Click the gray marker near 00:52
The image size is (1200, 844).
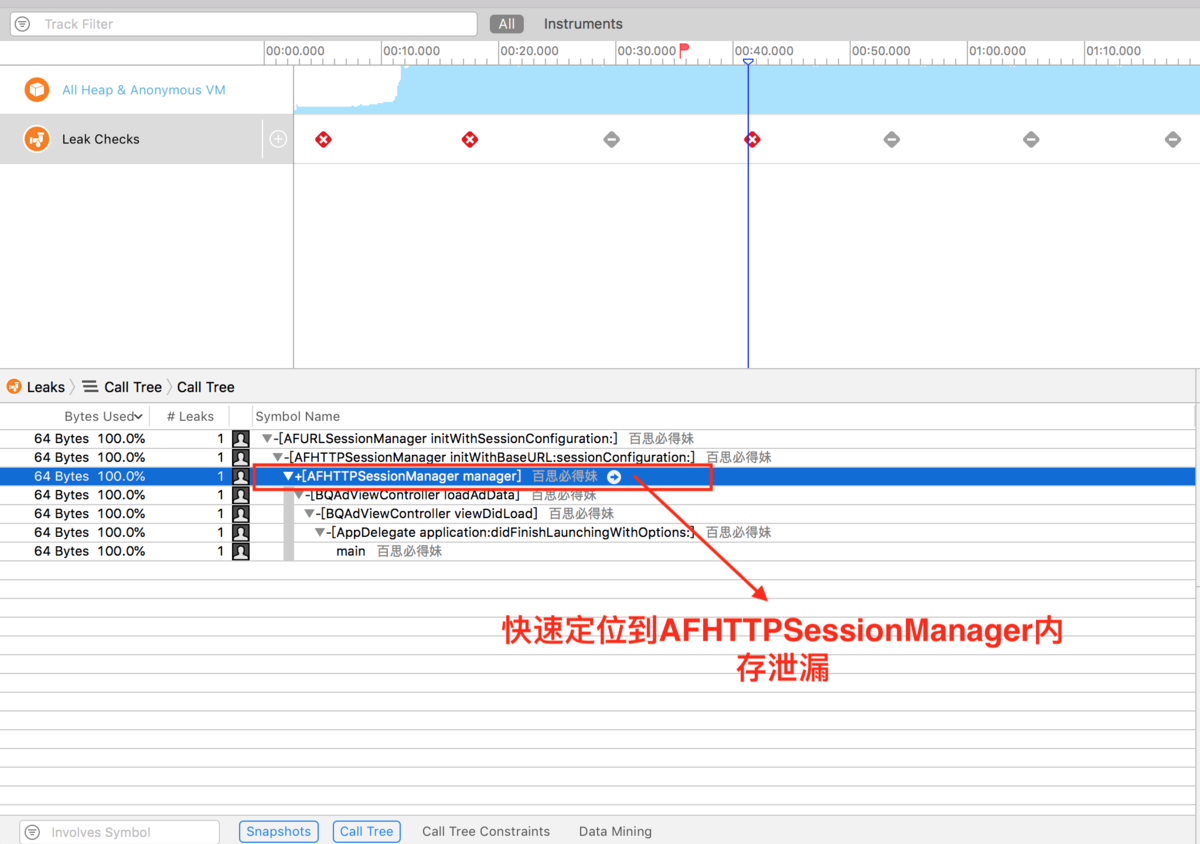click(x=892, y=140)
